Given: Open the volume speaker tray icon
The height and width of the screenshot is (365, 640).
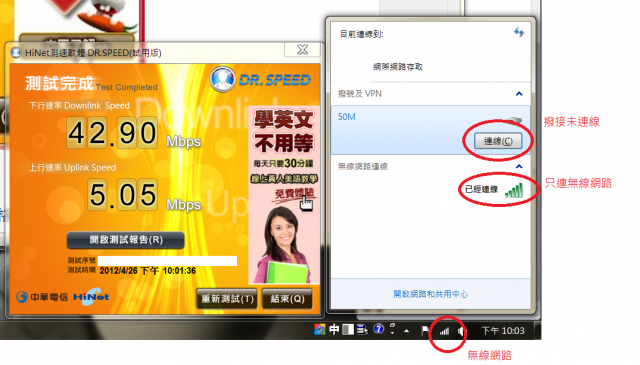Looking at the screenshot, I should (462, 331).
